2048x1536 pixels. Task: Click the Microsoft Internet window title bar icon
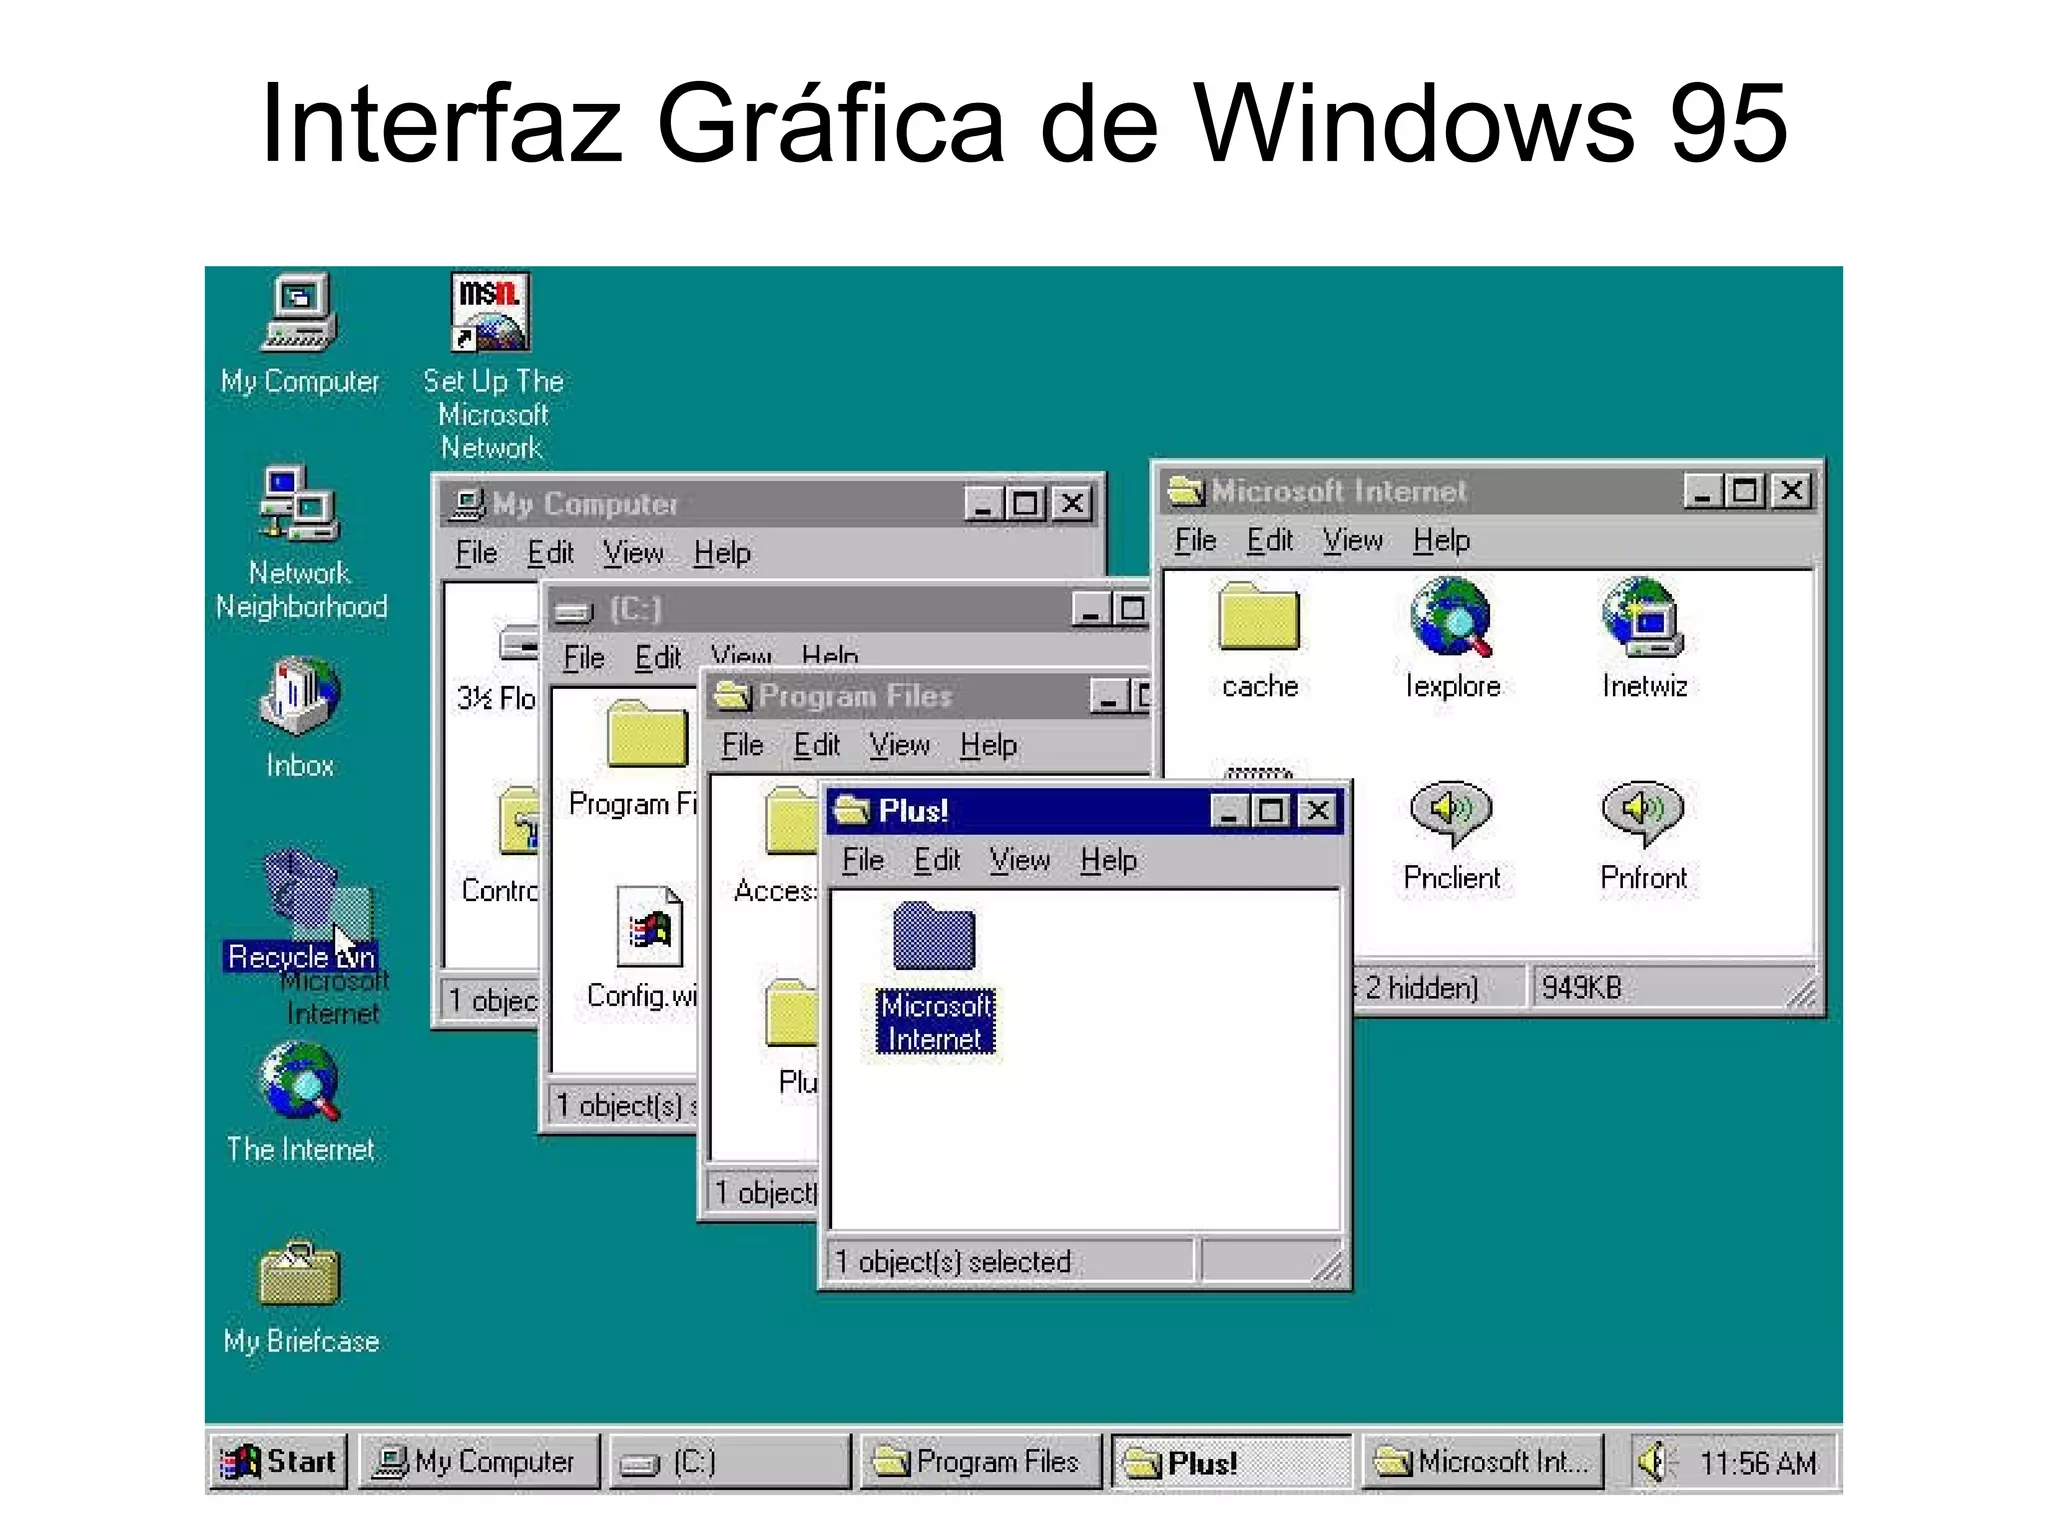point(1187,491)
